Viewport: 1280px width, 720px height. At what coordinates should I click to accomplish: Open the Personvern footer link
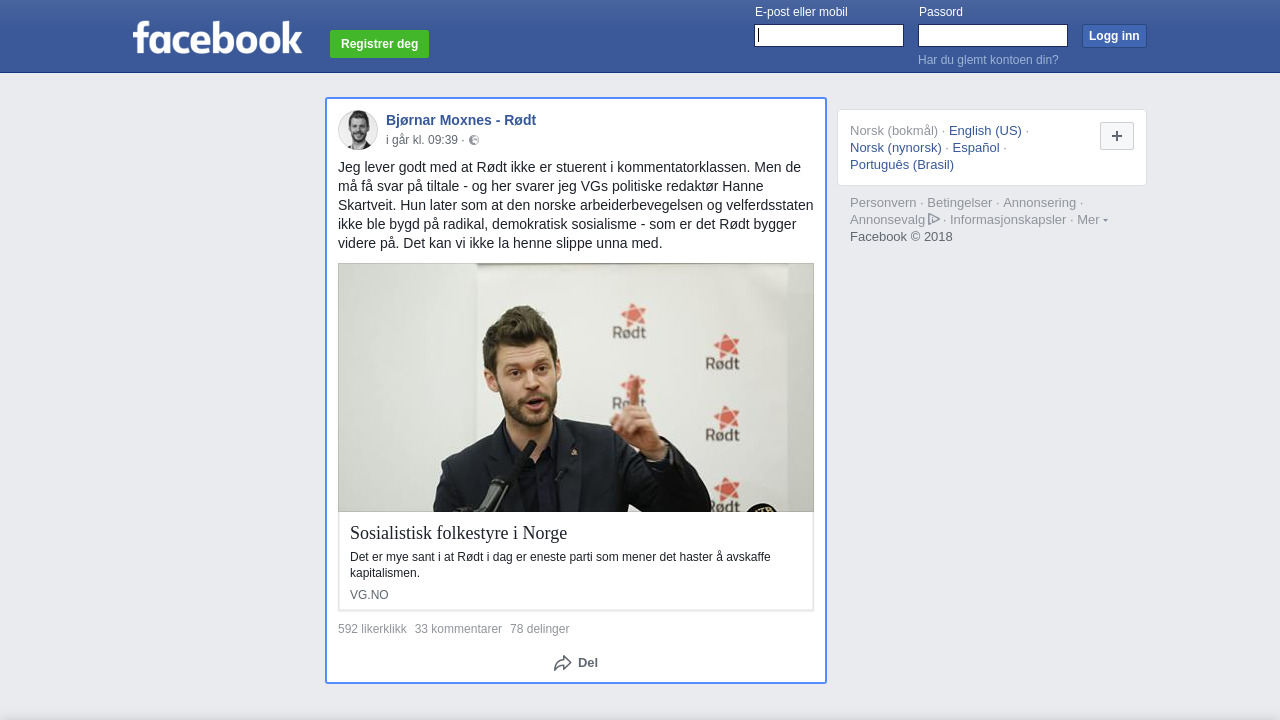[883, 203]
